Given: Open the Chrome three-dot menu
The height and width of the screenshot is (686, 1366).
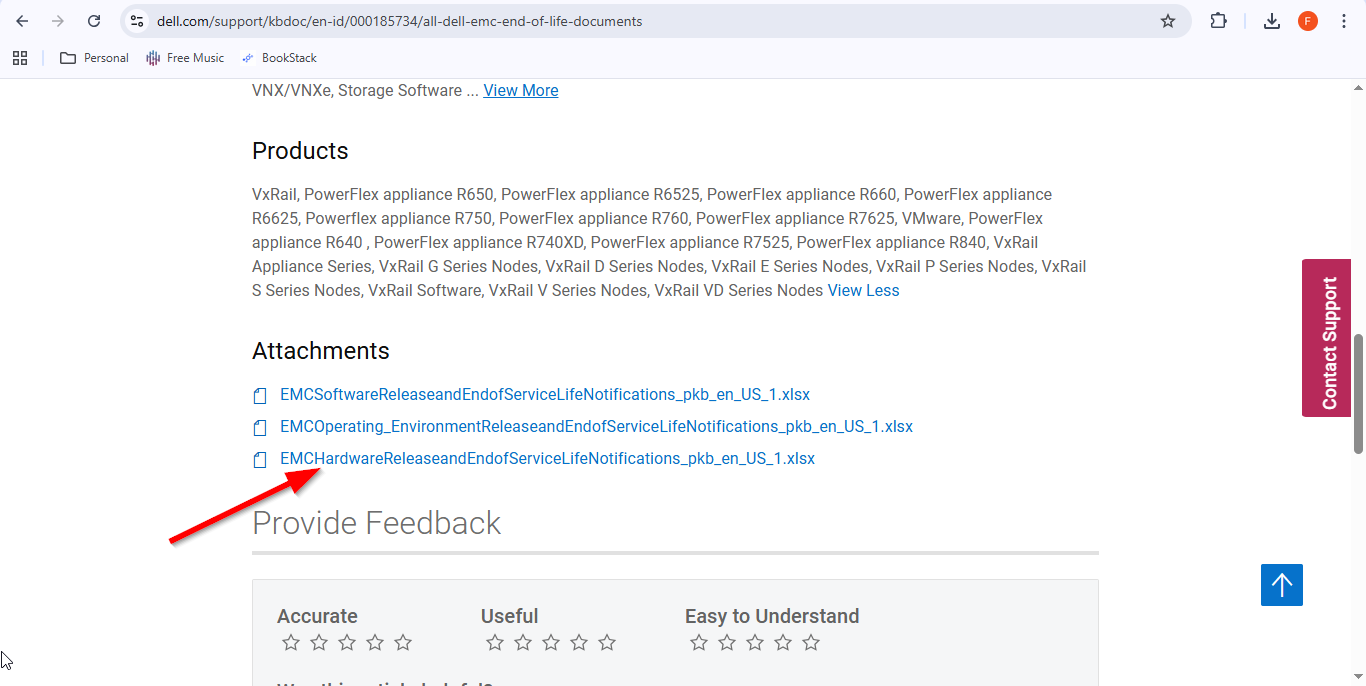Looking at the screenshot, I should (x=1344, y=21).
